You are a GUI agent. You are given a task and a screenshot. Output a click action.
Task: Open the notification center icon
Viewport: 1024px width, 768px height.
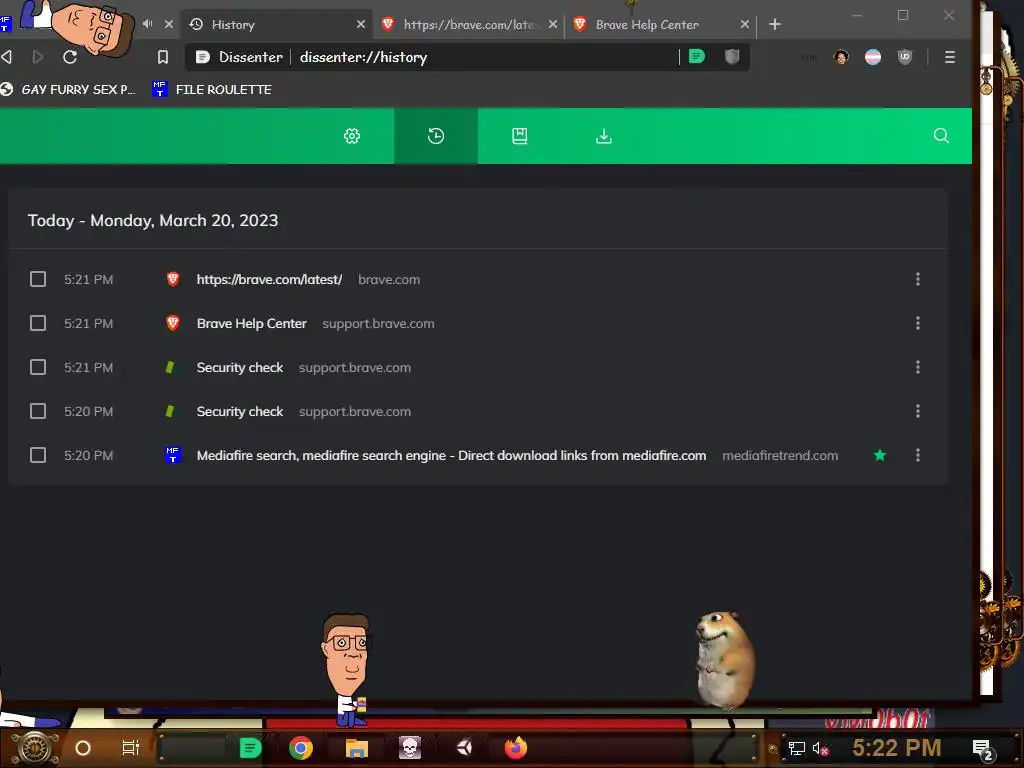tap(983, 749)
